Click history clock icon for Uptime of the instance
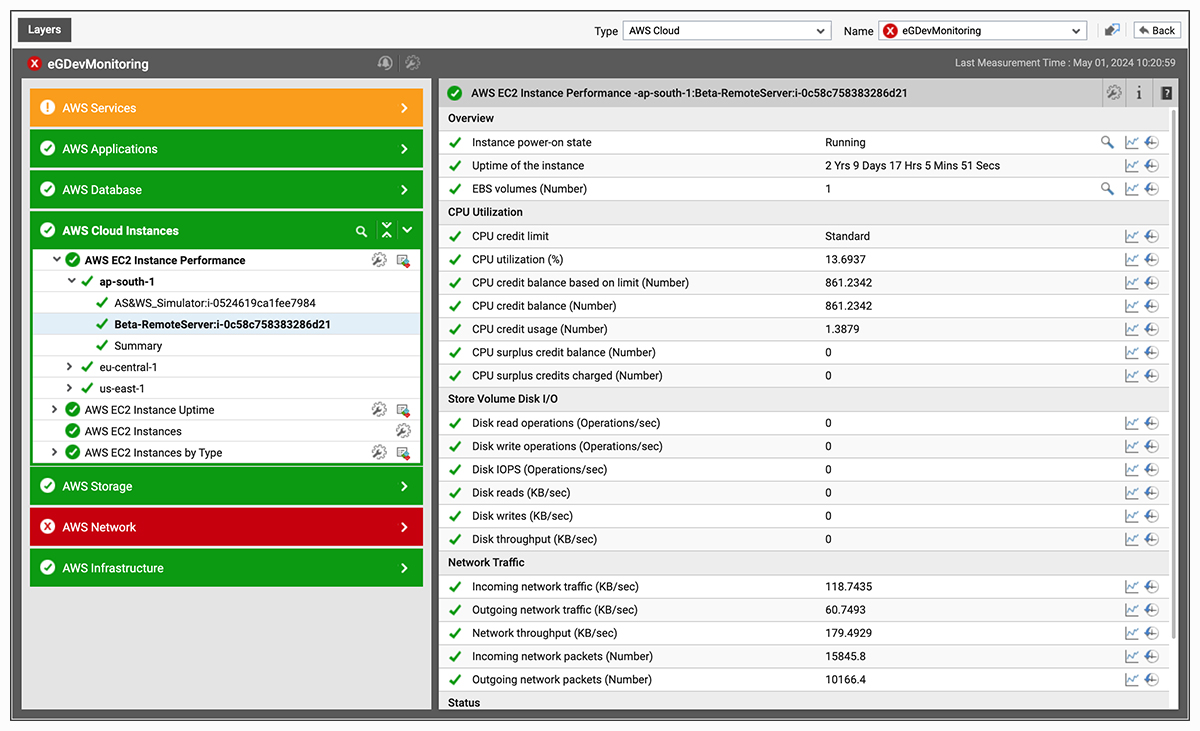Viewport: 1200px width, 731px height. (1152, 166)
